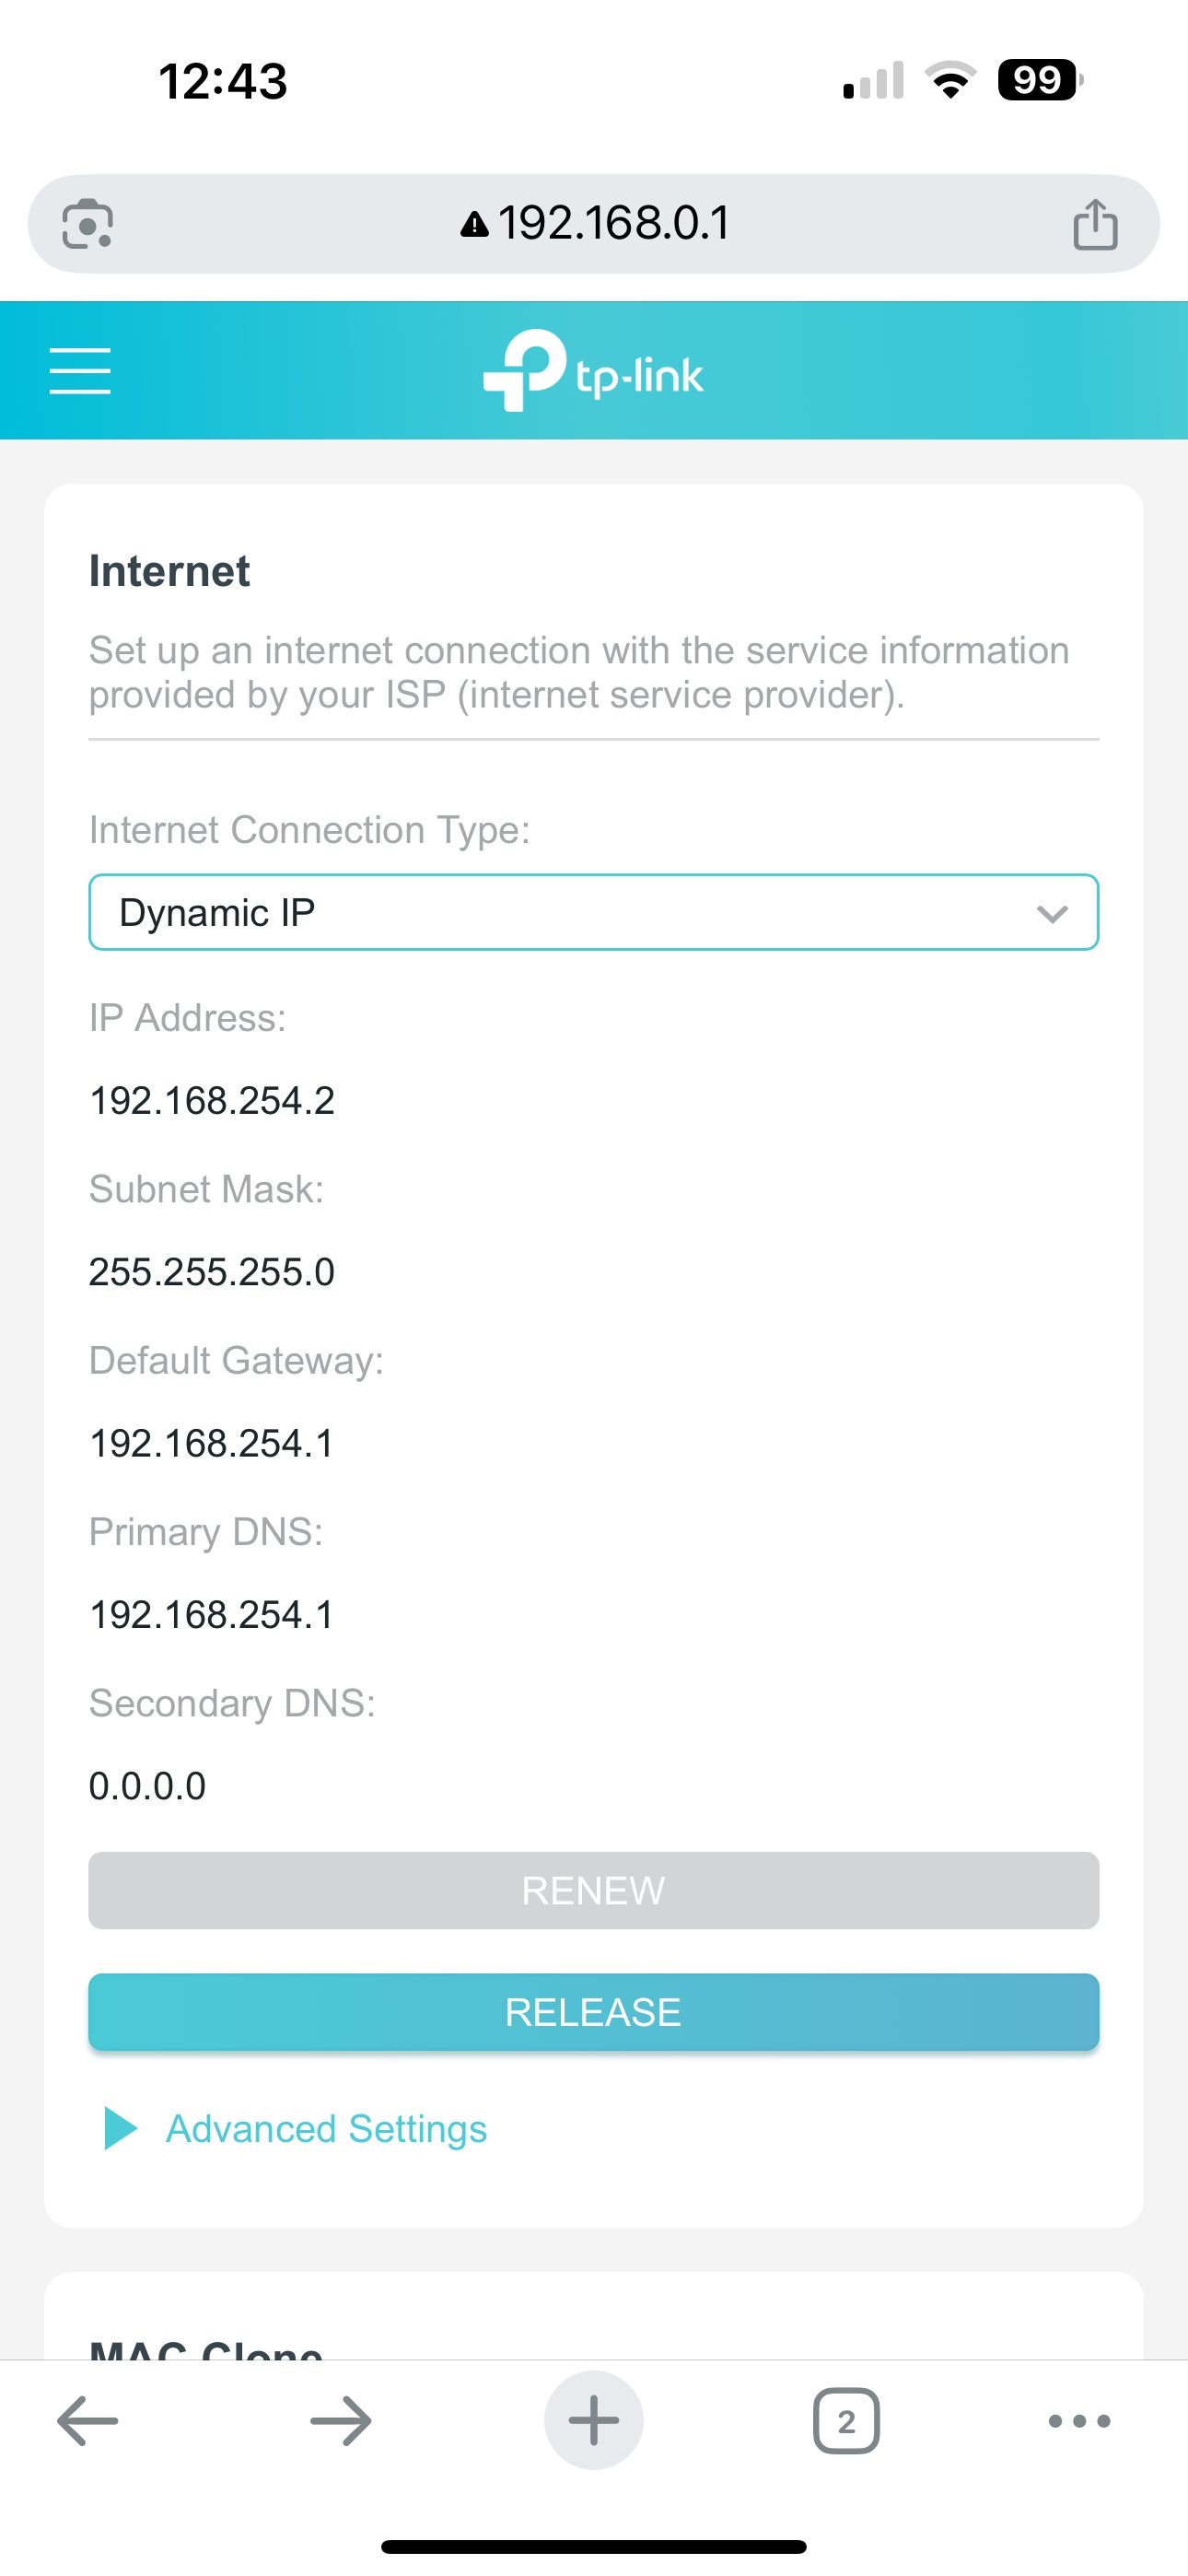
Task: Go back with the browser back arrow
Action: tap(88, 2421)
